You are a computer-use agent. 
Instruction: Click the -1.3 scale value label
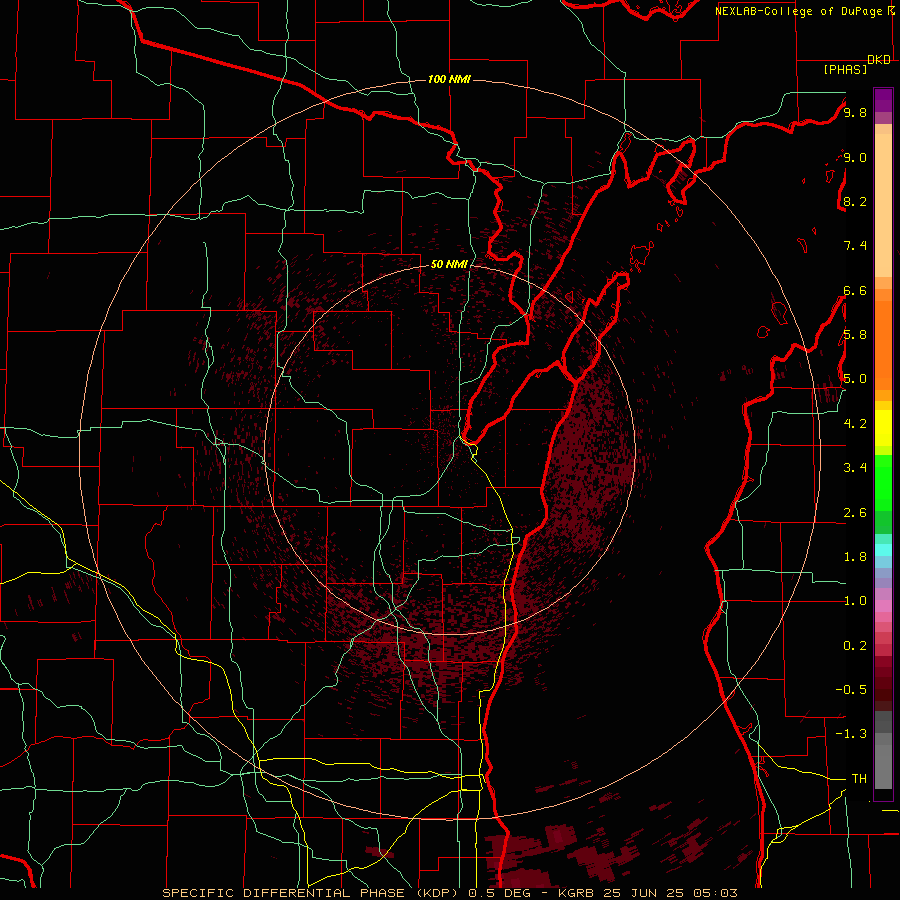(x=851, y=734)
